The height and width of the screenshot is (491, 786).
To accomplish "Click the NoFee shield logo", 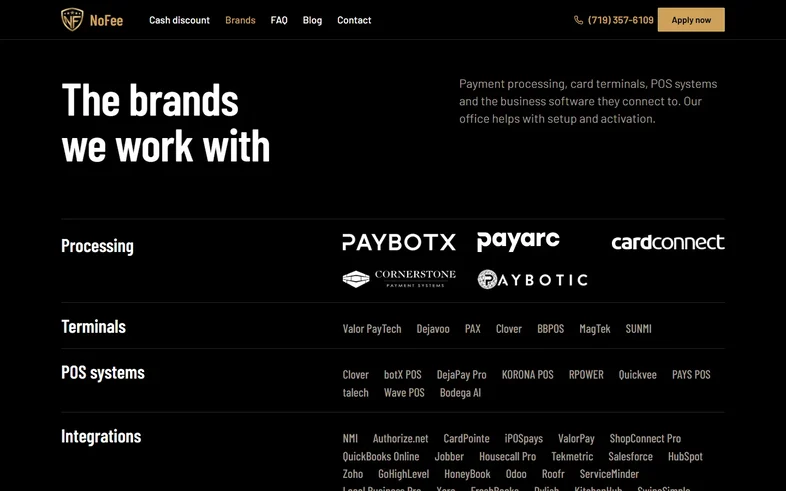I will [x=72, y=20].
